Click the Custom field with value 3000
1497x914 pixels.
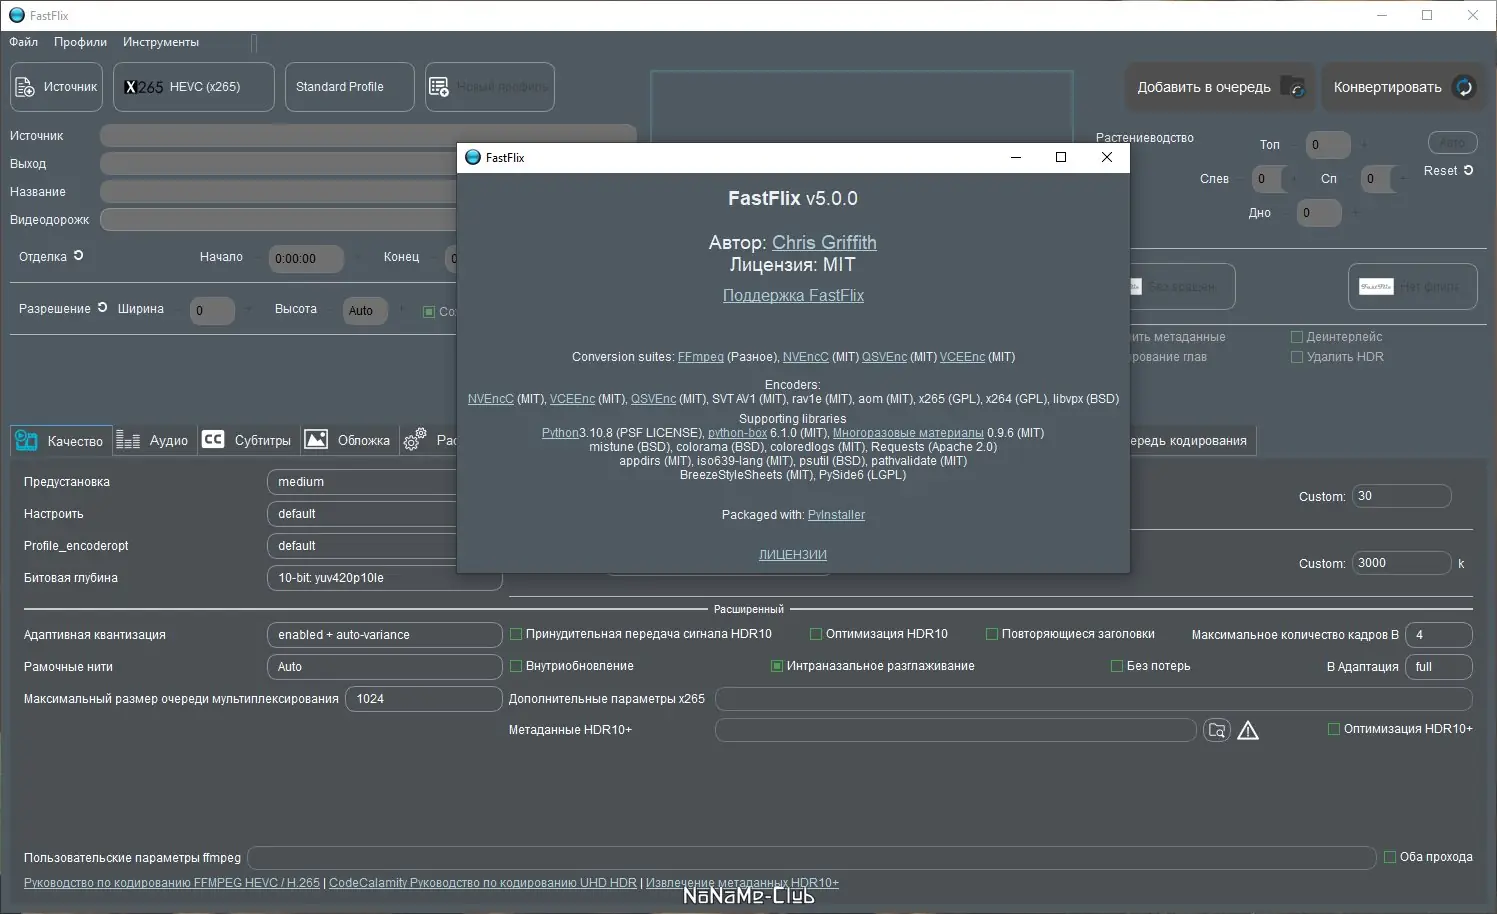(x=1401, y=563)
